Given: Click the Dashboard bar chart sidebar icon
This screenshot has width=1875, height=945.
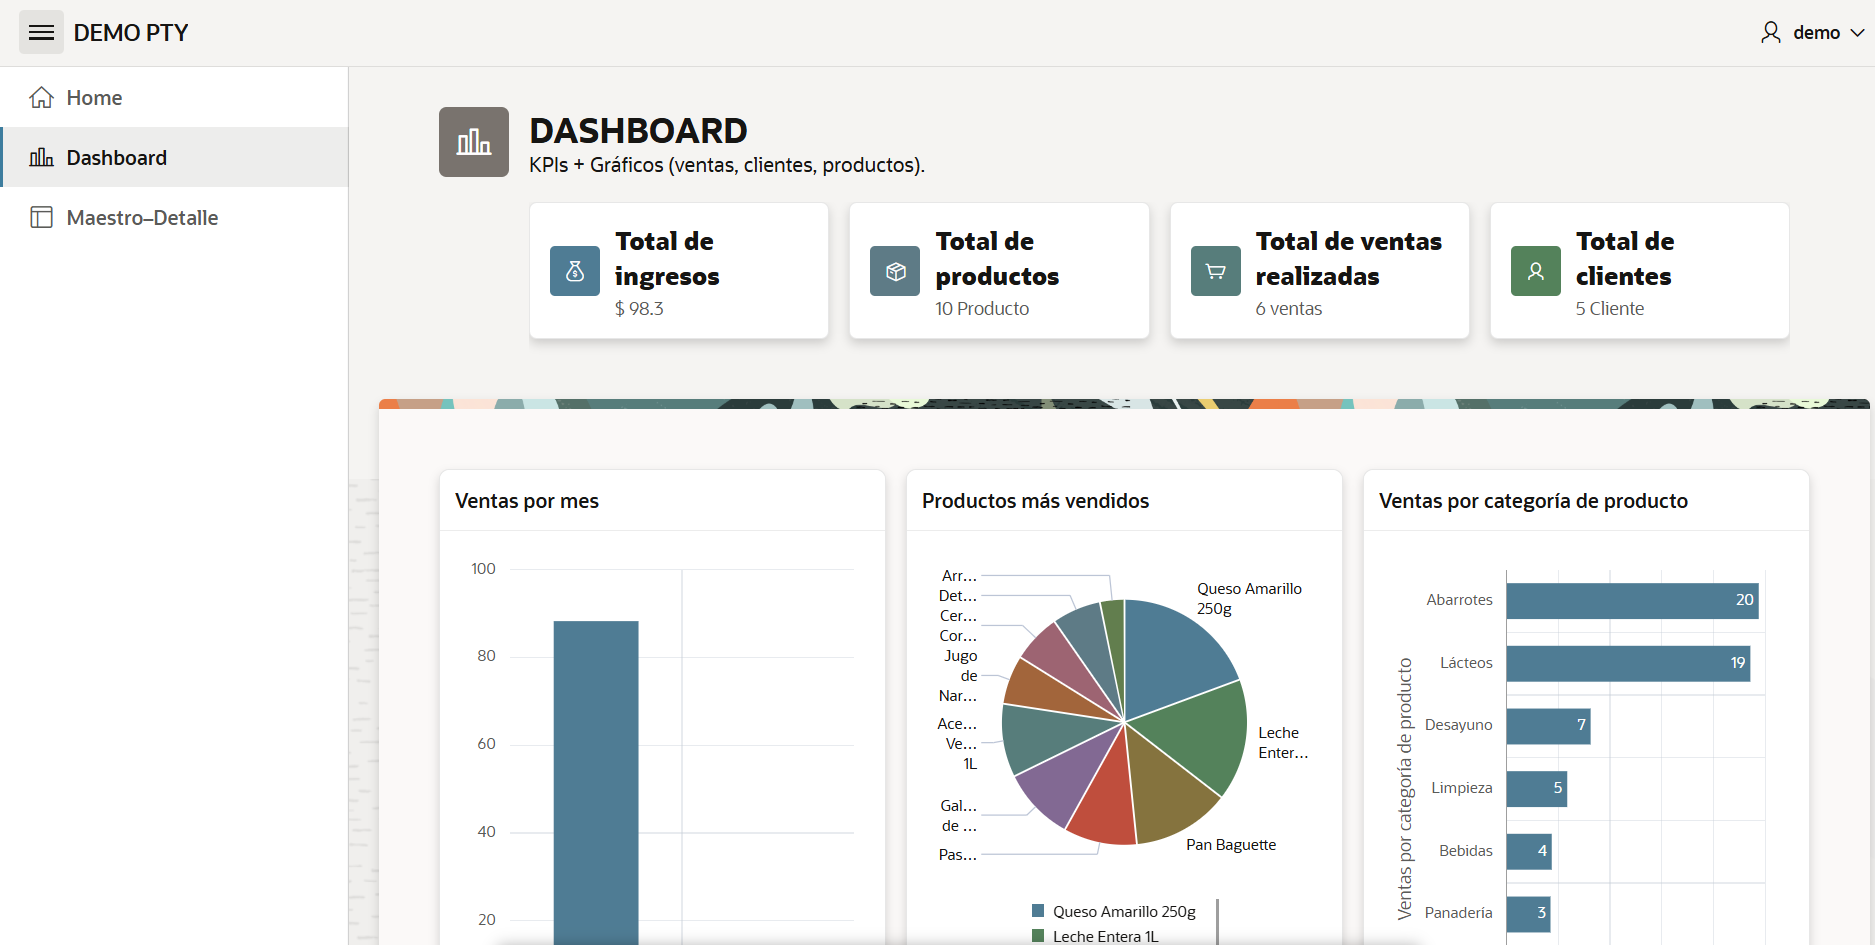Looking at the screenshot, I should tap(41, 158).
